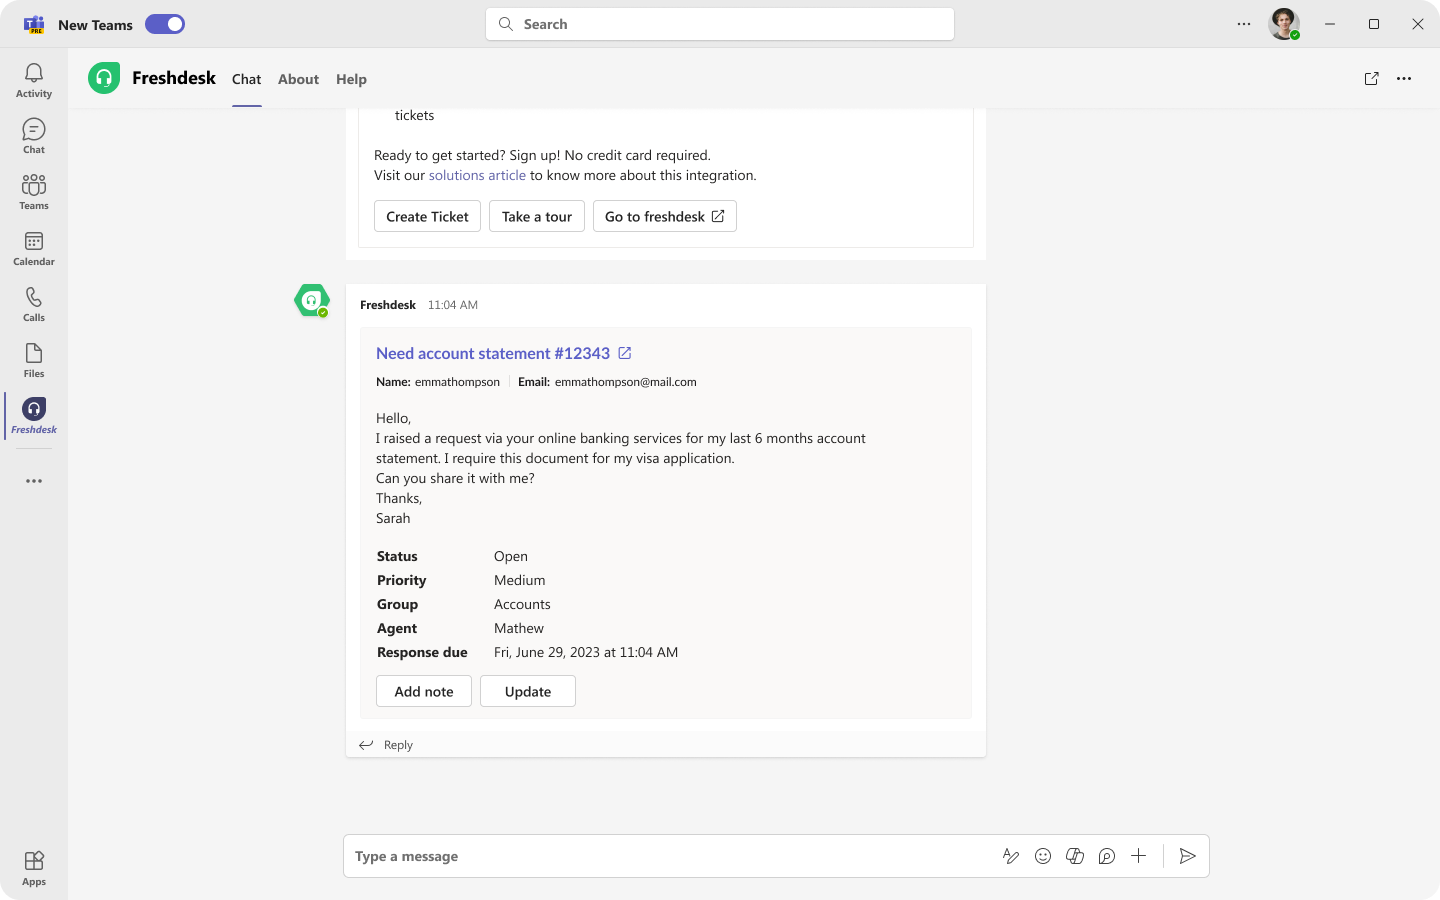Viewport: 1440px width, 900px height.
Task: Click the plus actions icon in compose box
Action: (x=1139, y=856)
